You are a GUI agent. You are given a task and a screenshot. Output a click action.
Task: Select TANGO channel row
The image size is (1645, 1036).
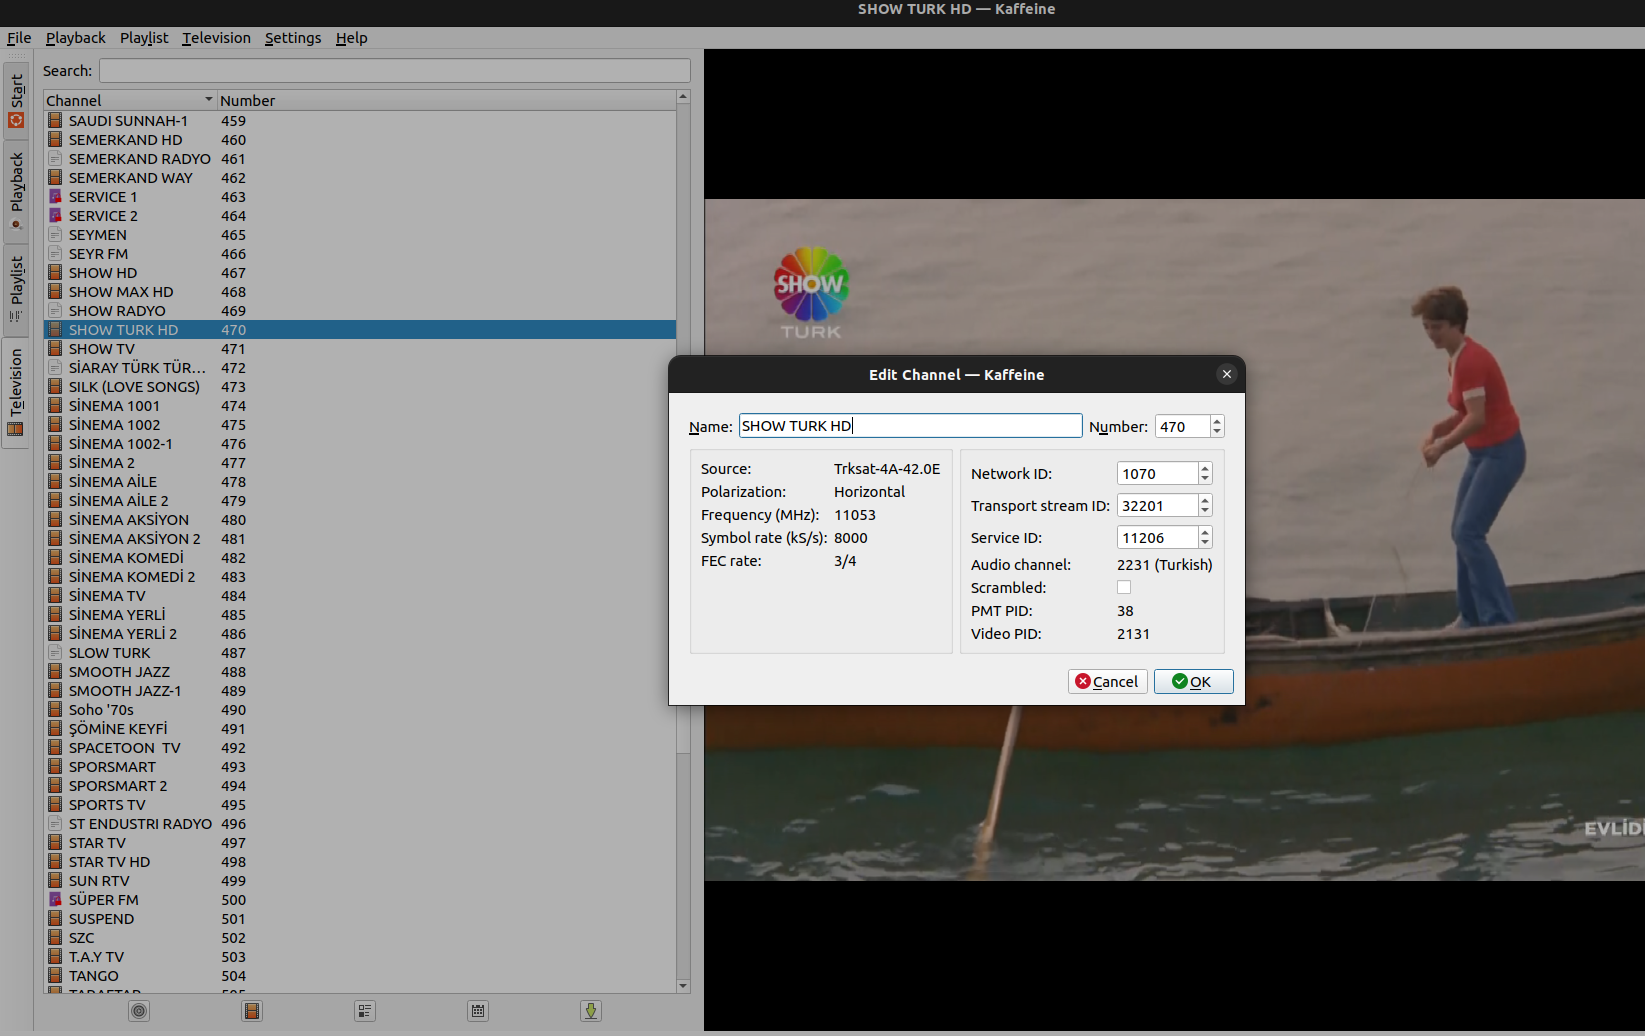click(360, 975)
